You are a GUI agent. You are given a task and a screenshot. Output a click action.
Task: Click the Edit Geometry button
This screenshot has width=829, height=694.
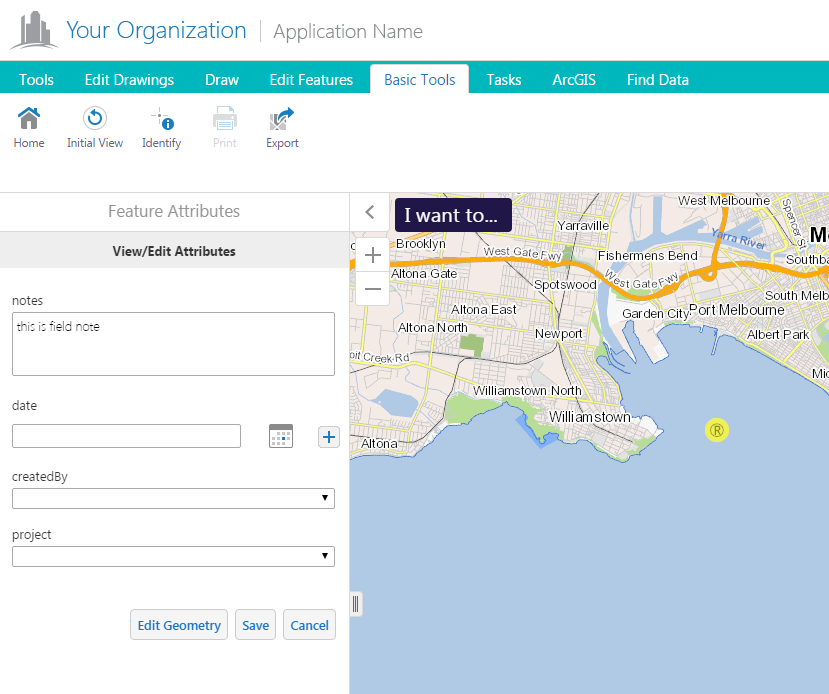(179, 625)
